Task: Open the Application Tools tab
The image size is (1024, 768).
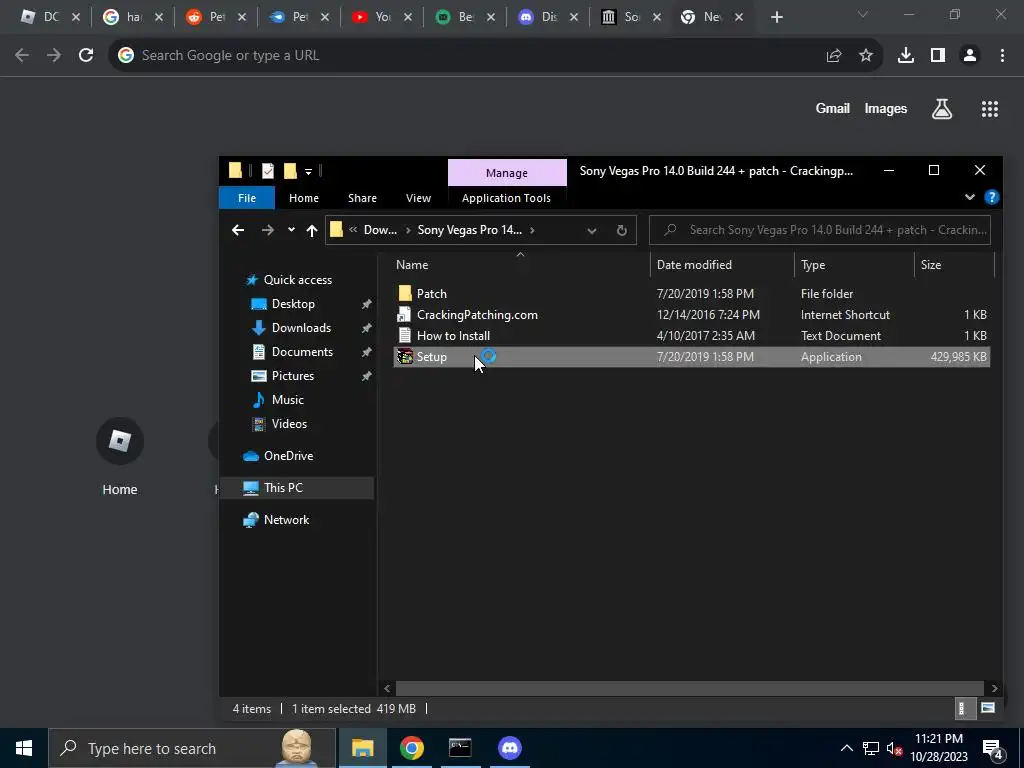Action: [x=506, y=198]
